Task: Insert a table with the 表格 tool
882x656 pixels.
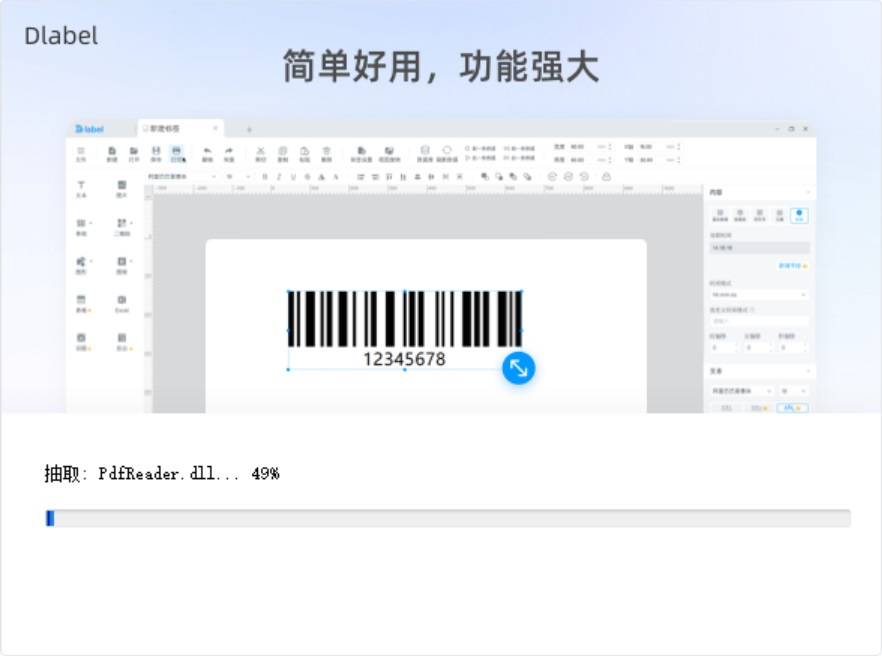Action: [x=80, y=300]
